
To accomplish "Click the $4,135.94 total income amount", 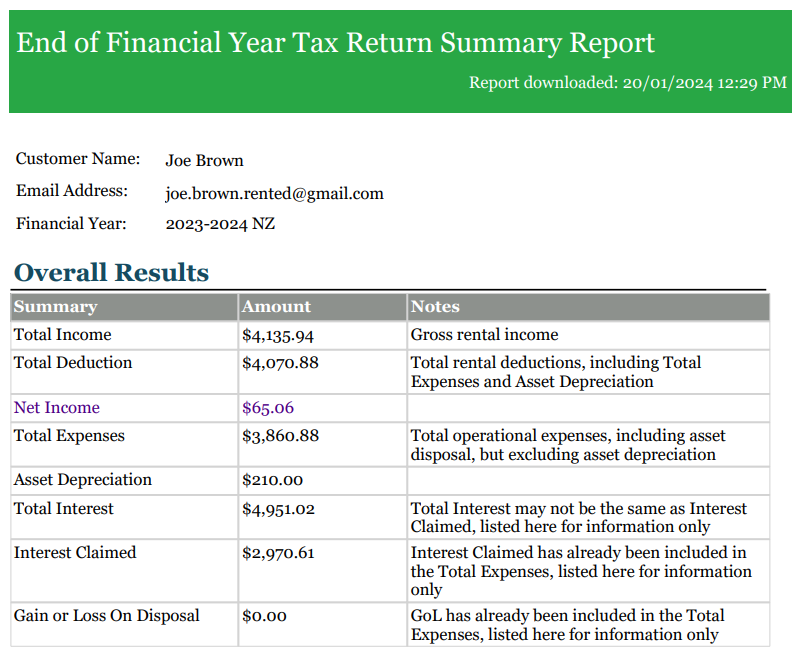I will pos(278,335).
